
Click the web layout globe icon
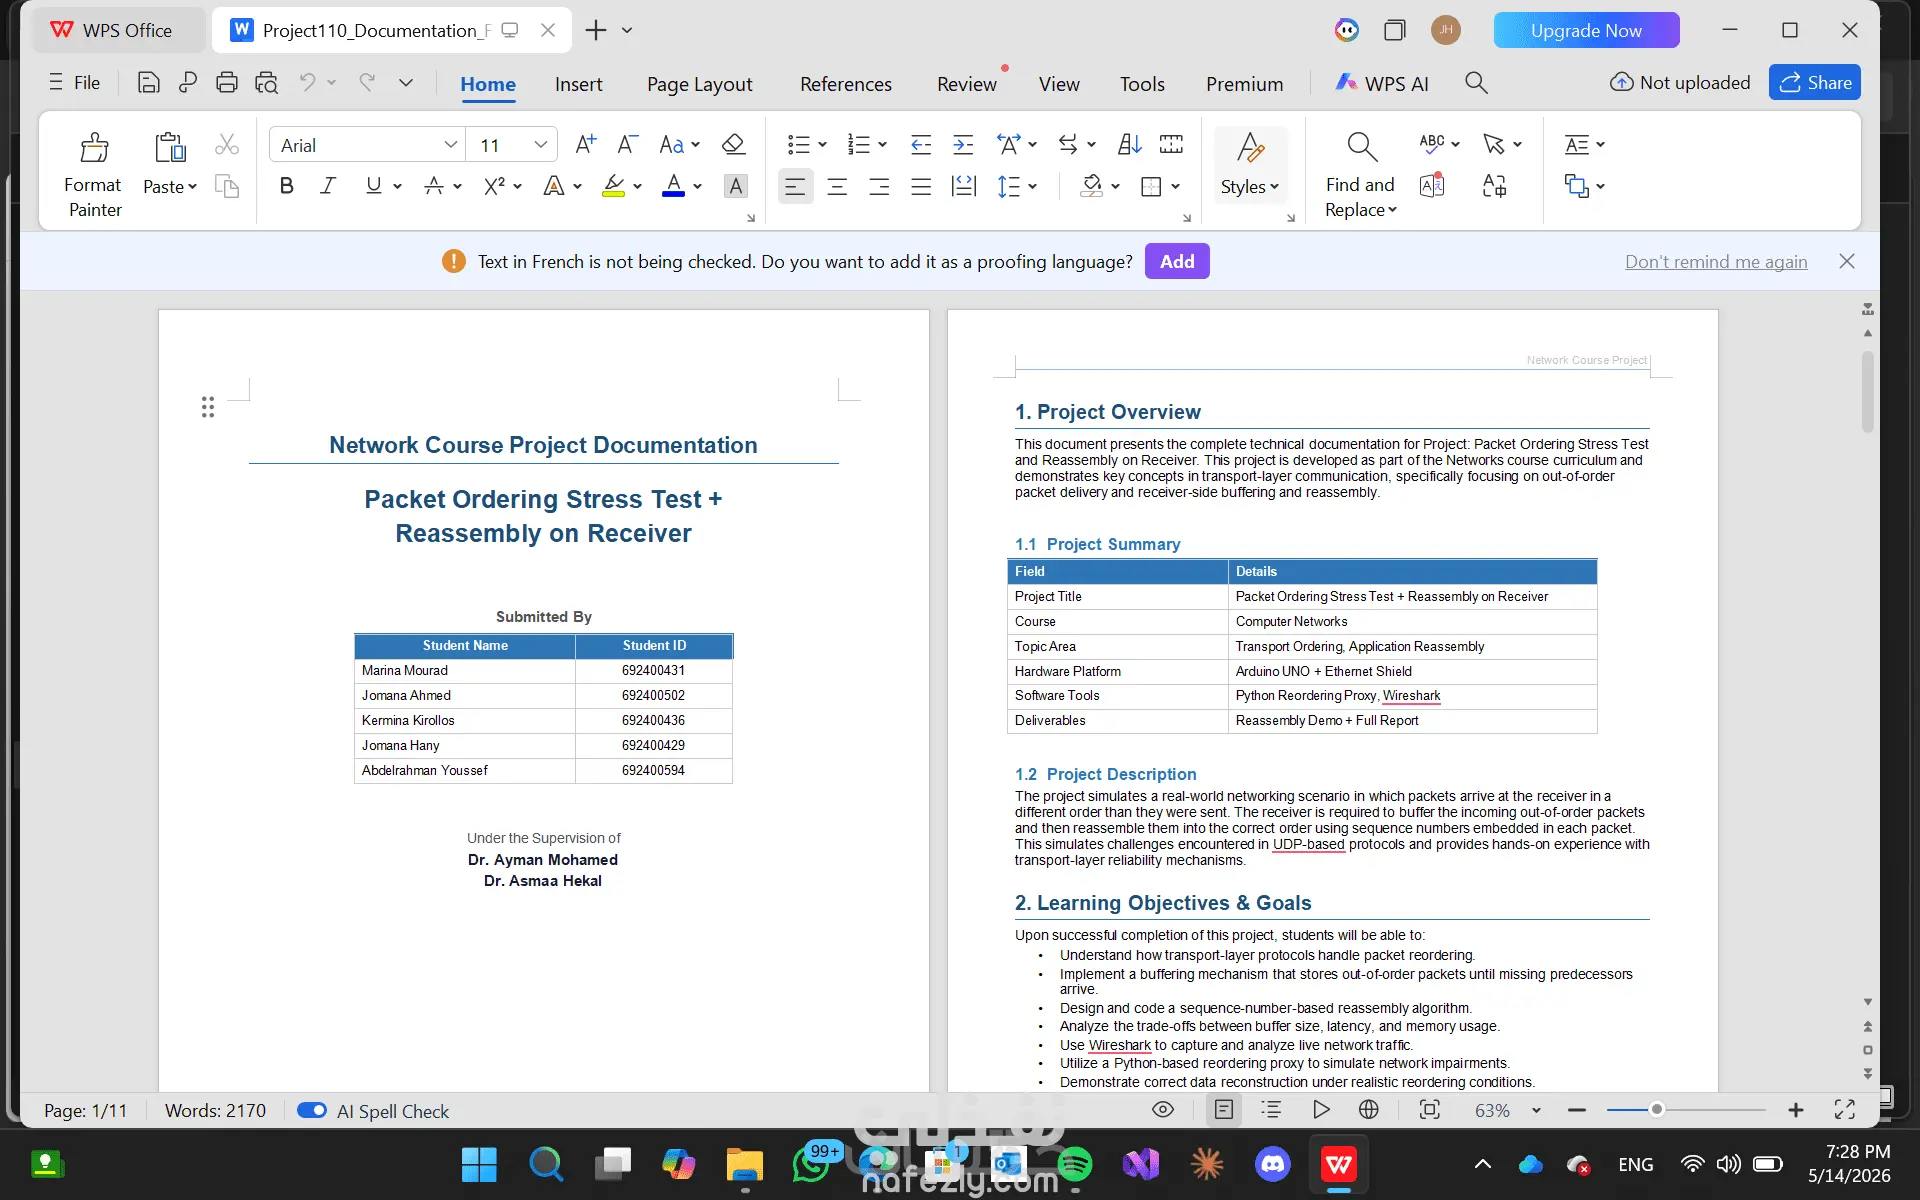(1369, 1109)
